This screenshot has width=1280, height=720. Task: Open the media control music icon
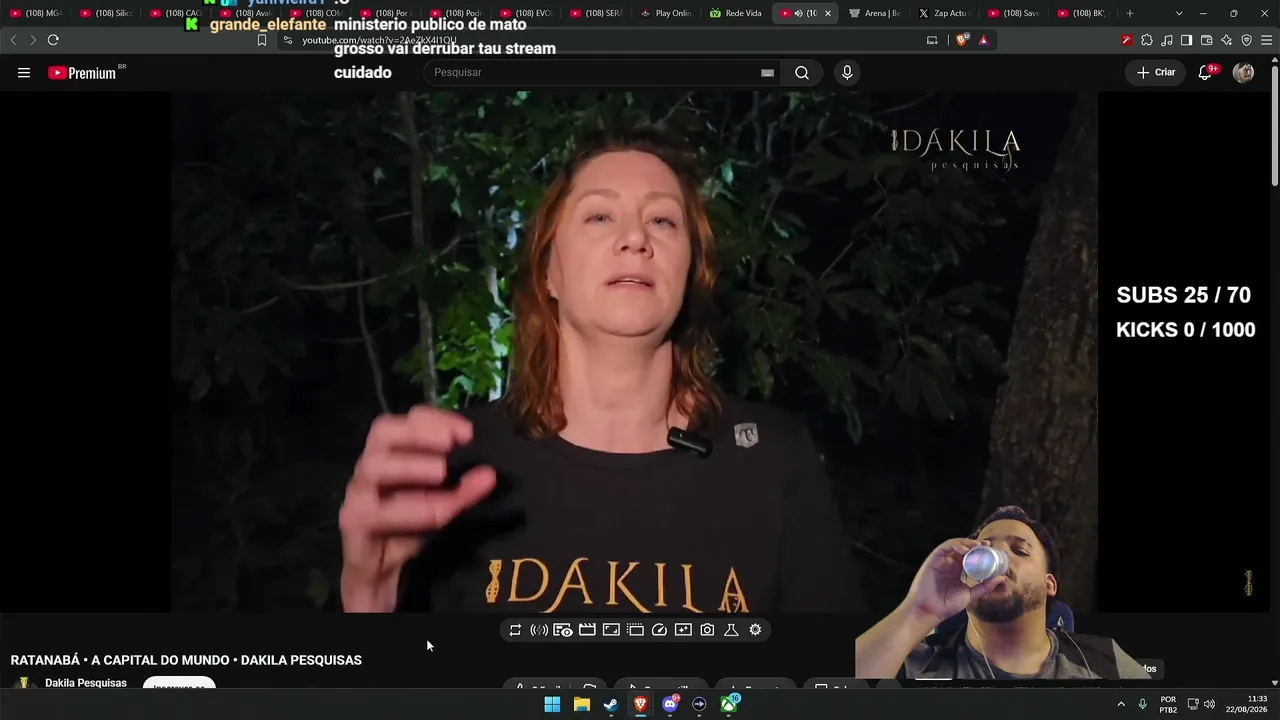1166,40
